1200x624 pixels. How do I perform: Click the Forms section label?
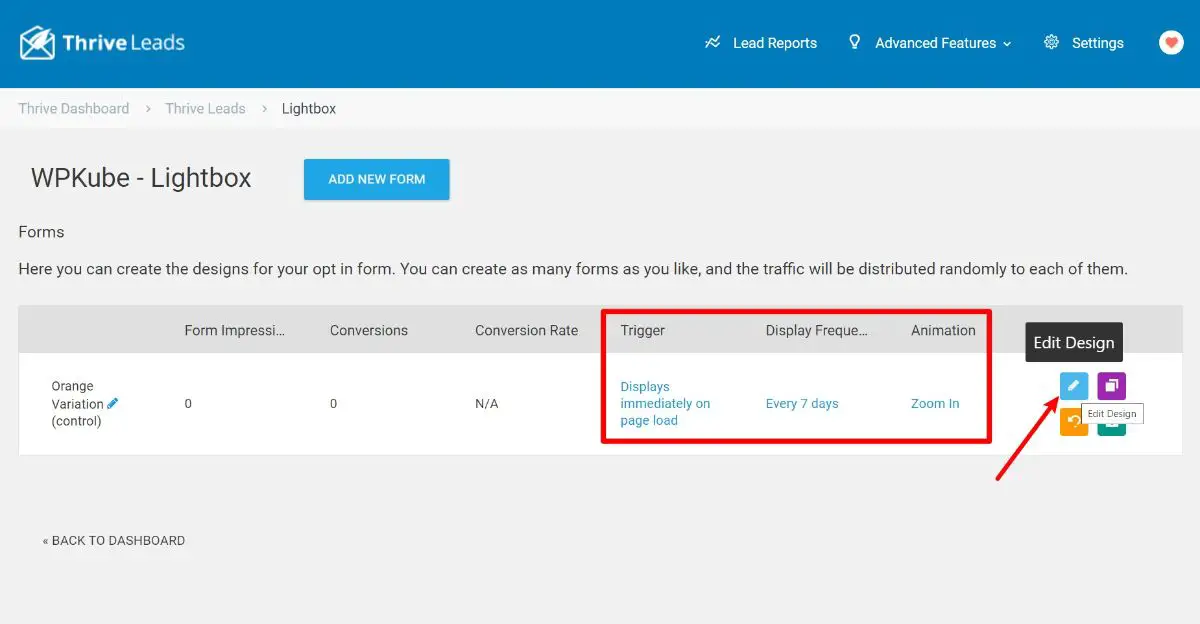(x=41, y=231)
